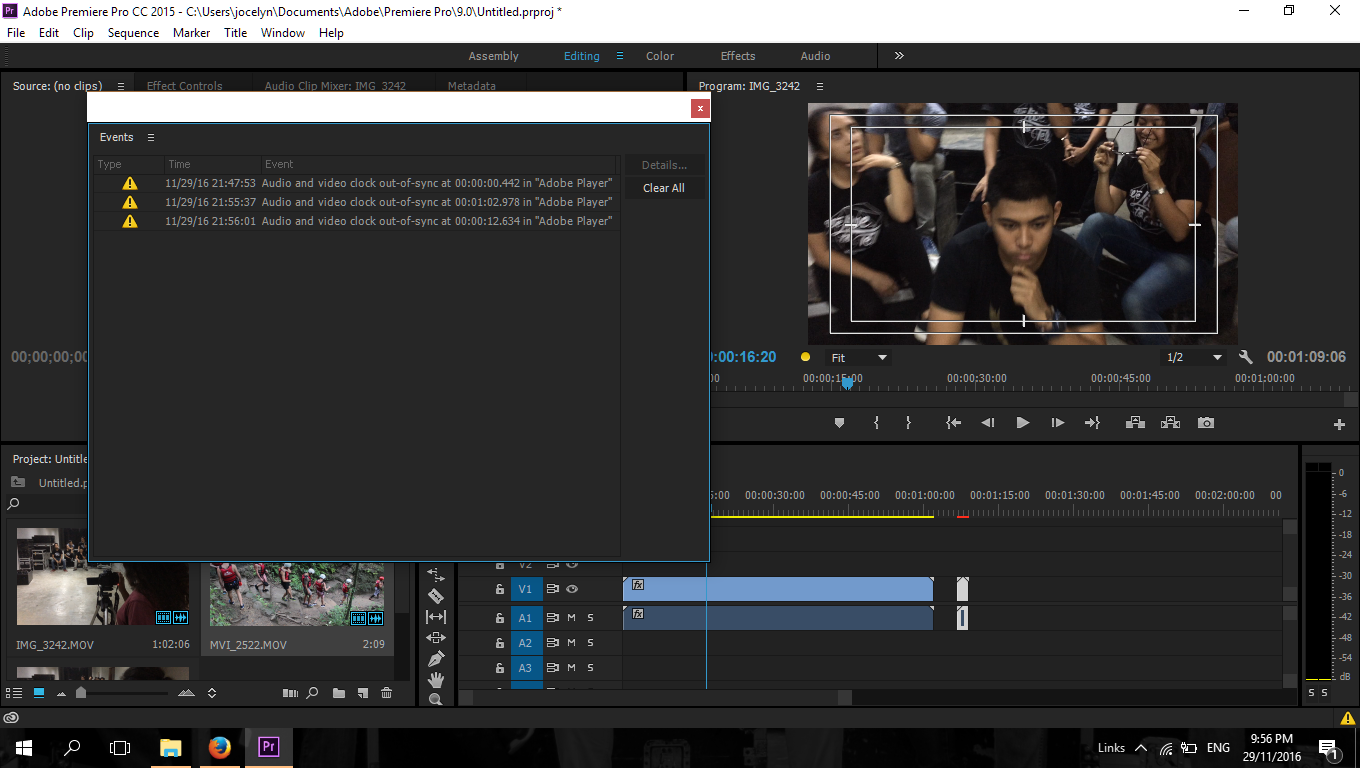Select the Hand tool in the tools panel
1360x768 pixels.
(436, 680)
